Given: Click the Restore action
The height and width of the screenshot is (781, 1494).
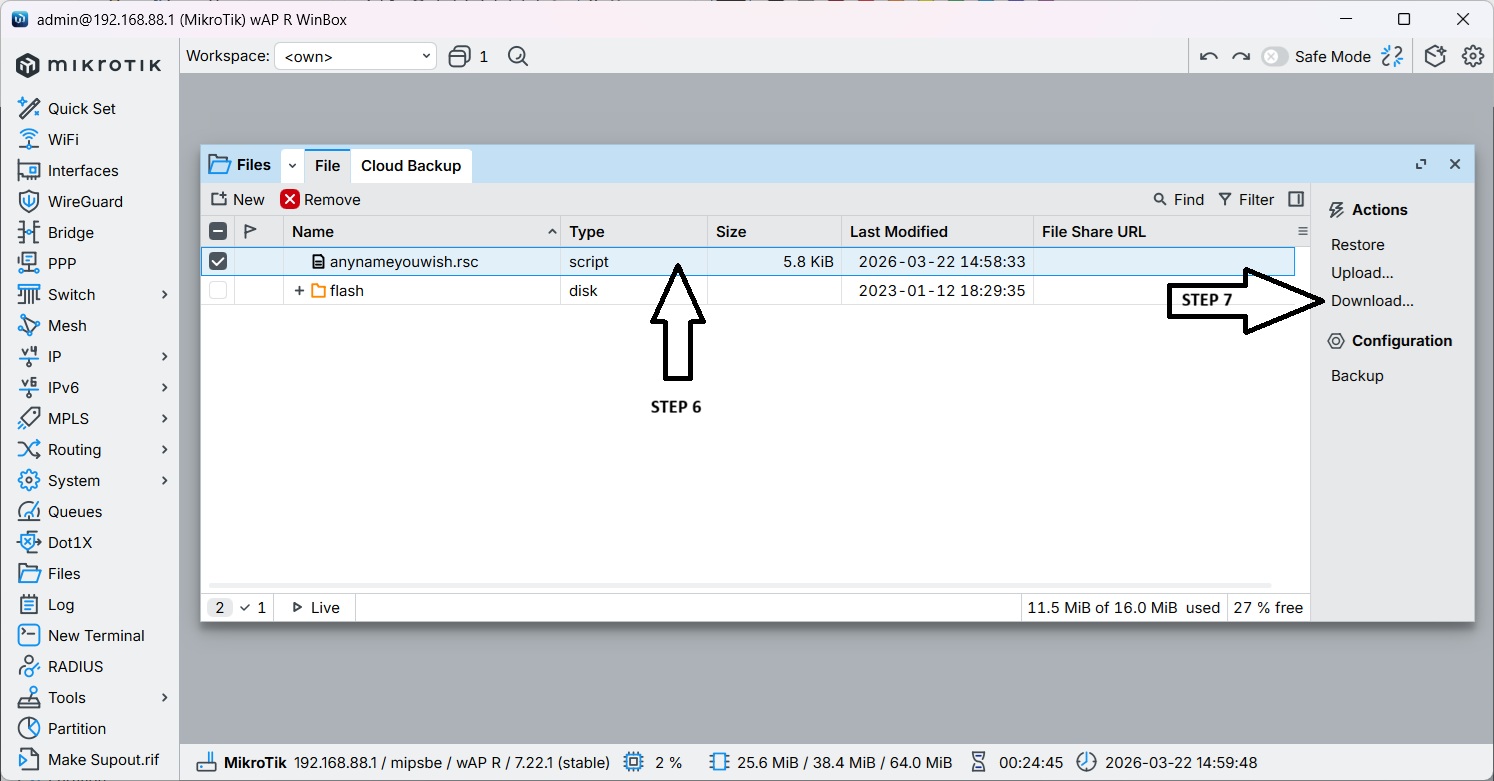Looking at the screenshot, I should 1357,244.
